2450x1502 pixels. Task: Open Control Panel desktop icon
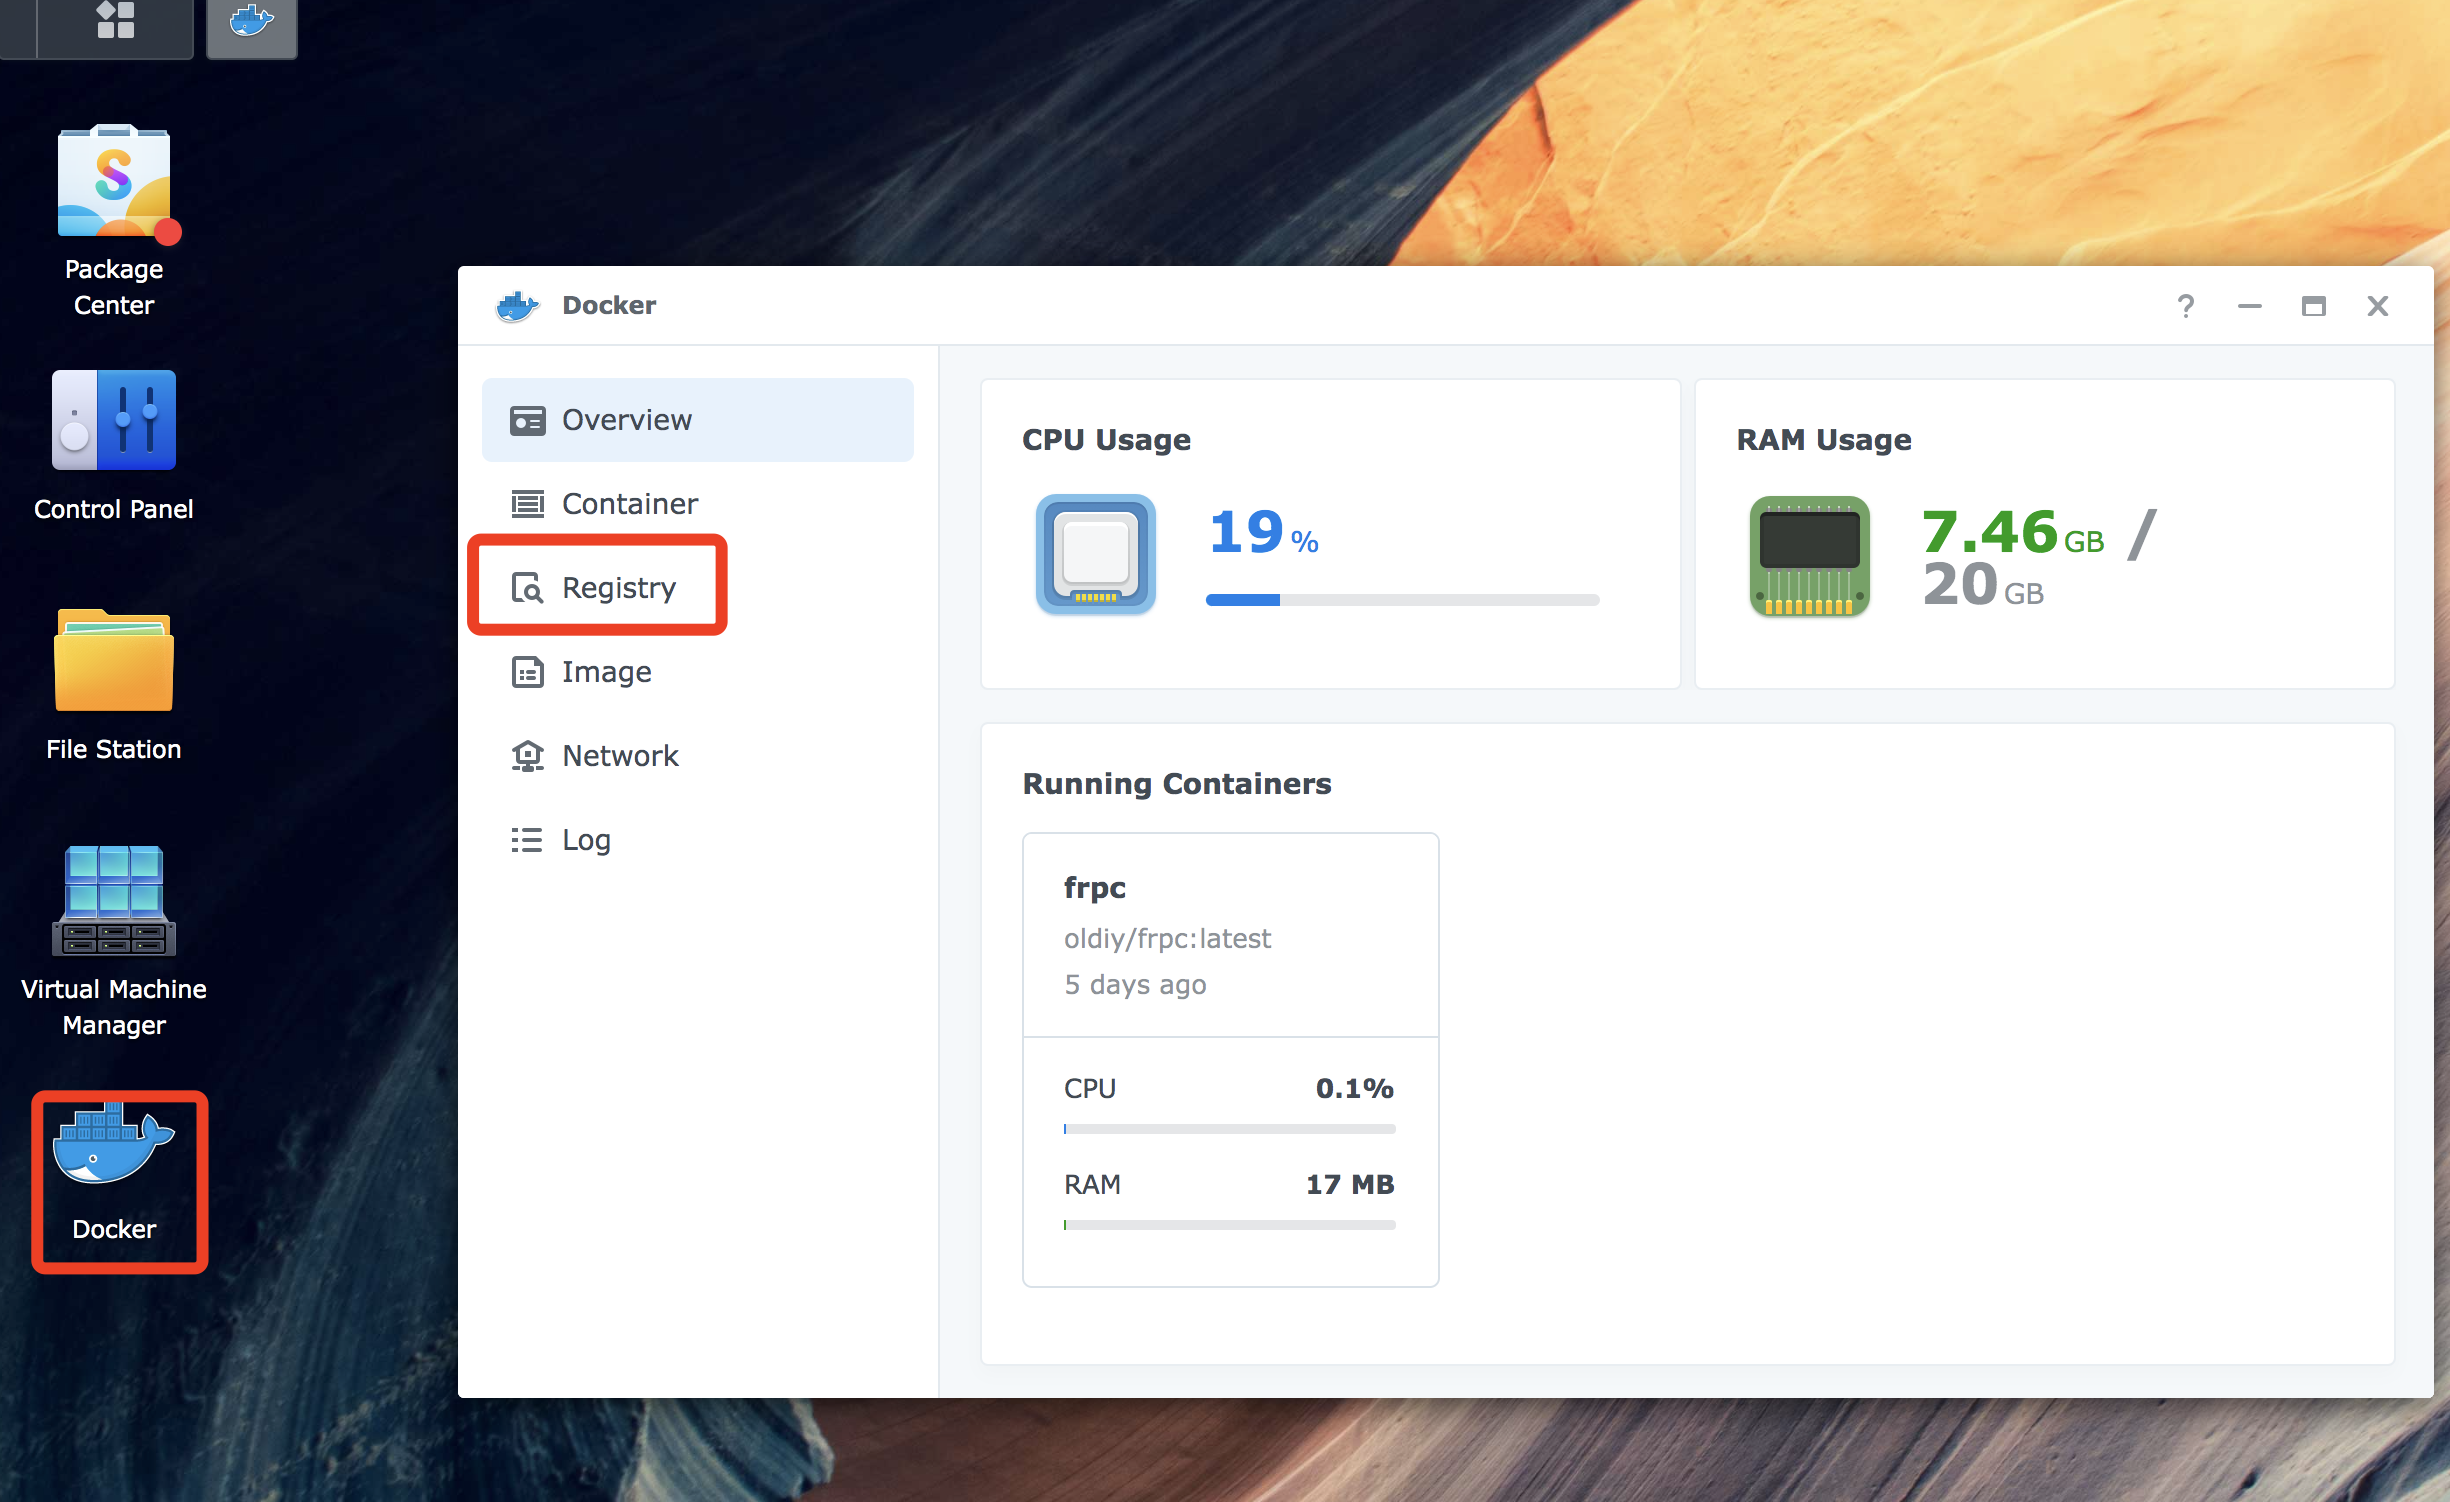coord(114,447)
